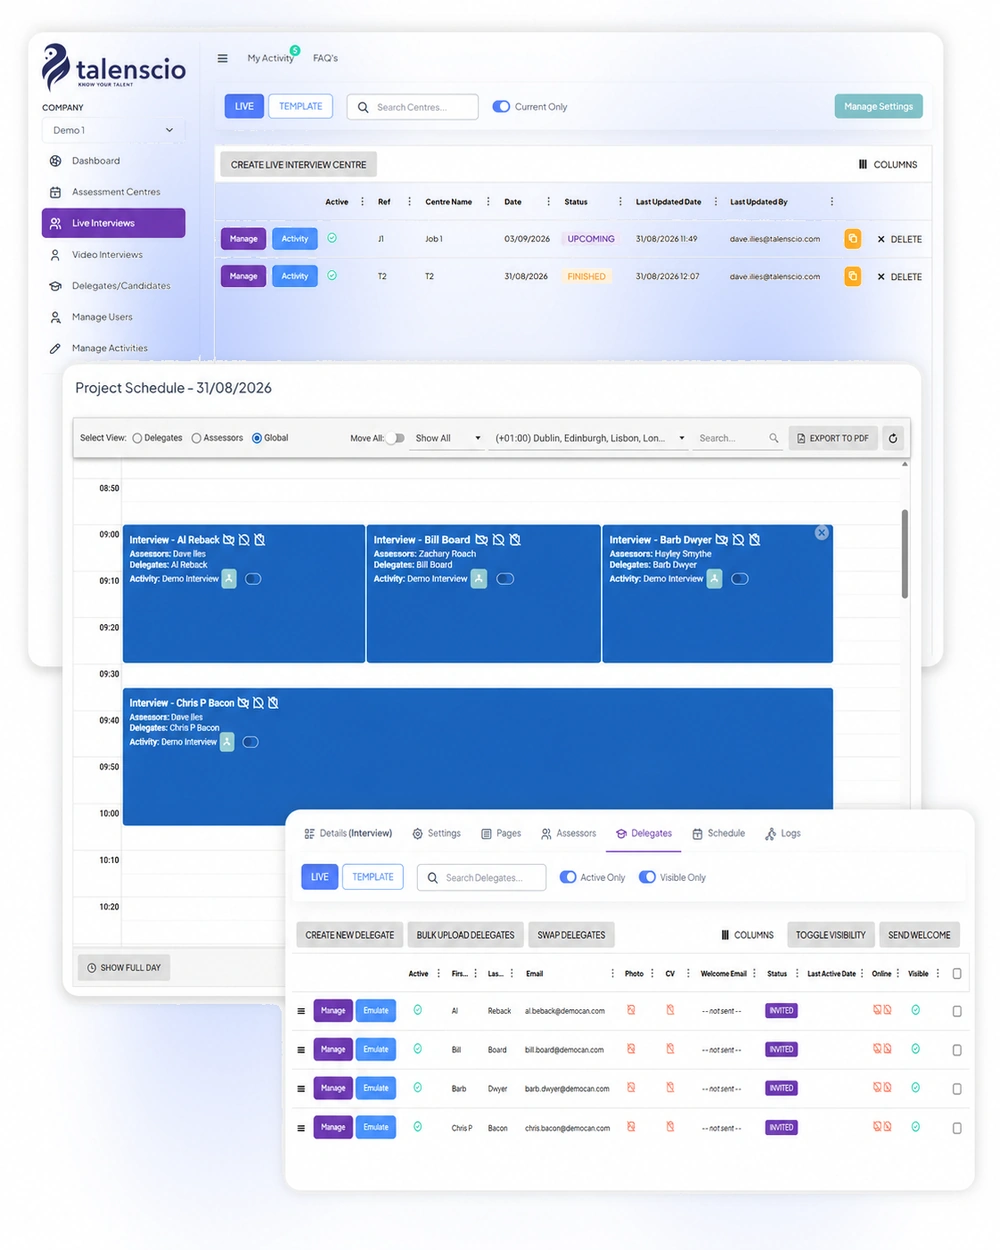Open the Last Updated By column options menu
Viewport: 1000px width, 1250px height.
pyautogui.click(x=832, y=202)
